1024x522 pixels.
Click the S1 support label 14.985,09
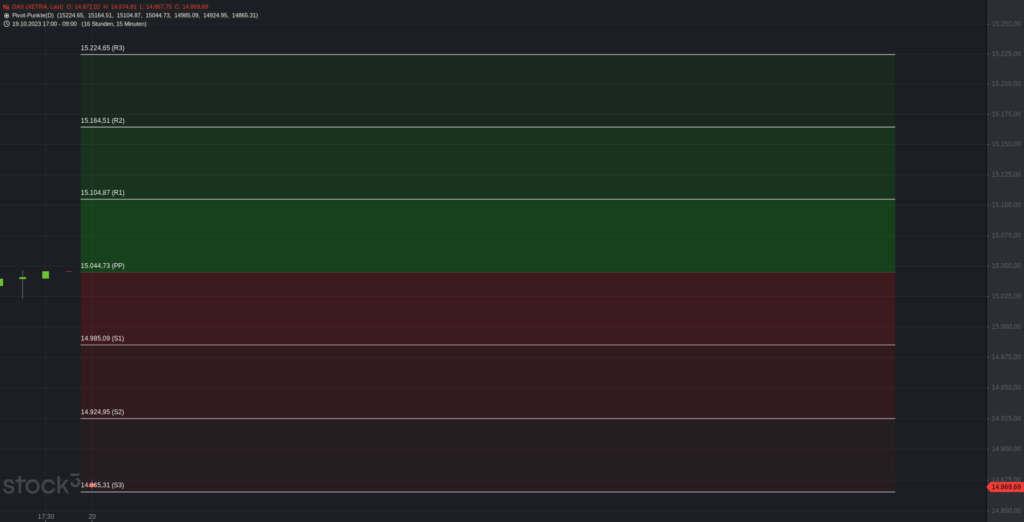pos(103,338)
